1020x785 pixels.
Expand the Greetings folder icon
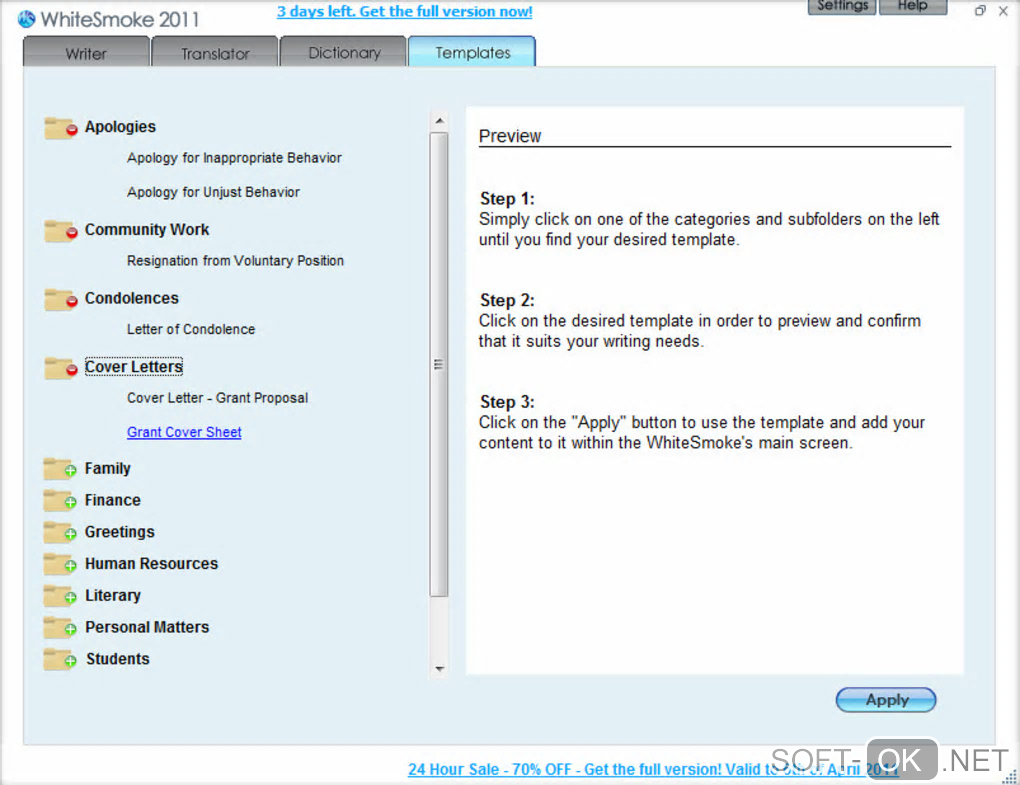click(60, 533)
